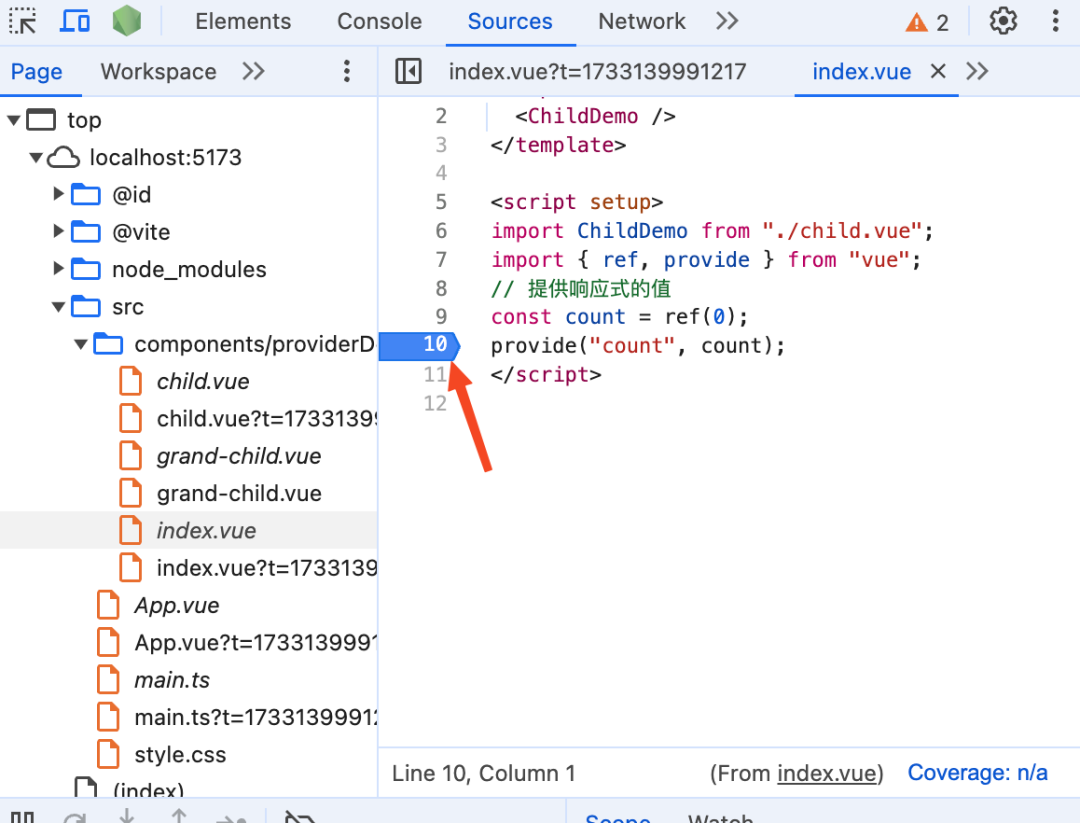Hide the navigator sidebar panel
1080x823 pixels.
pyautogui.click(x=408, y=71)
